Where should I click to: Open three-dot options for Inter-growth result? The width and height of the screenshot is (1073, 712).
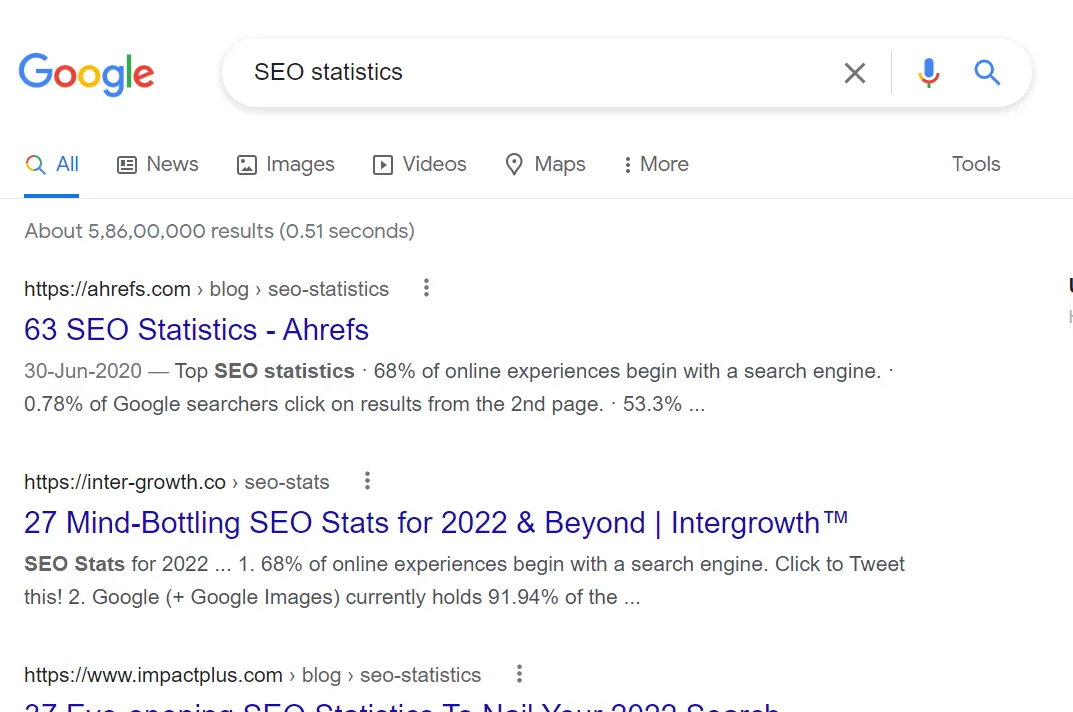coord(367,481)
